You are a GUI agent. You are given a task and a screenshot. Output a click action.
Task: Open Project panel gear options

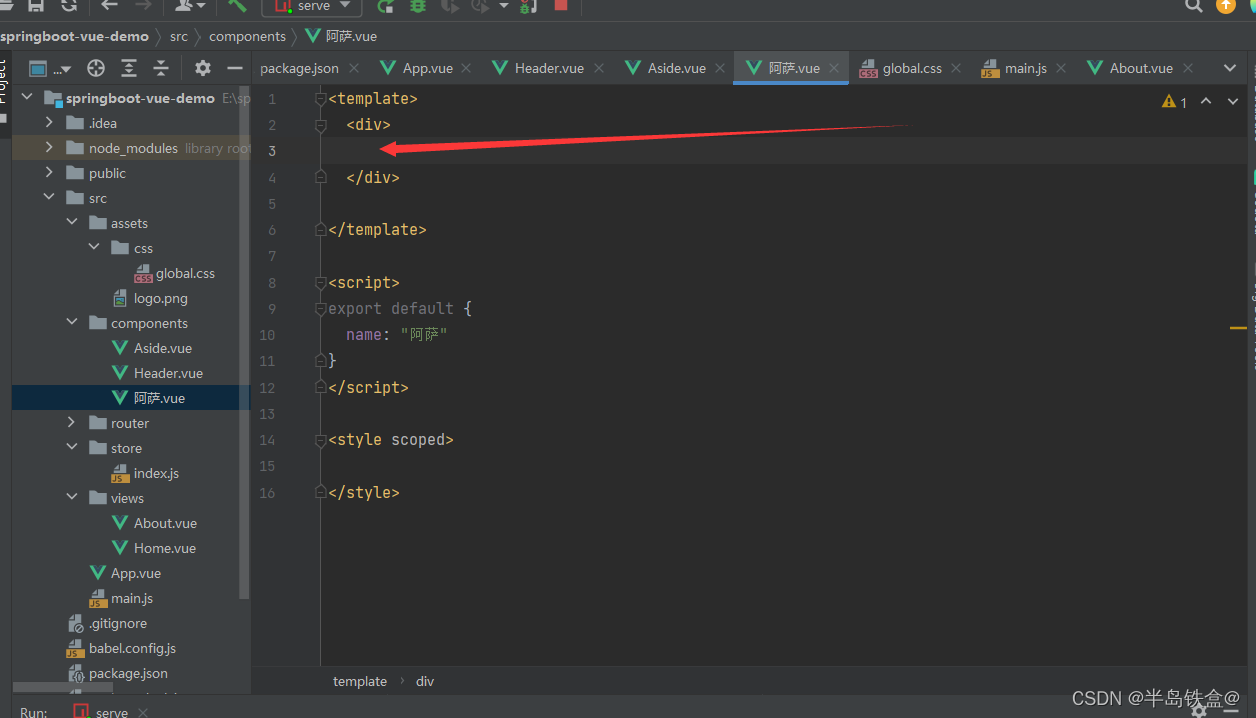(x=203, y=68)
